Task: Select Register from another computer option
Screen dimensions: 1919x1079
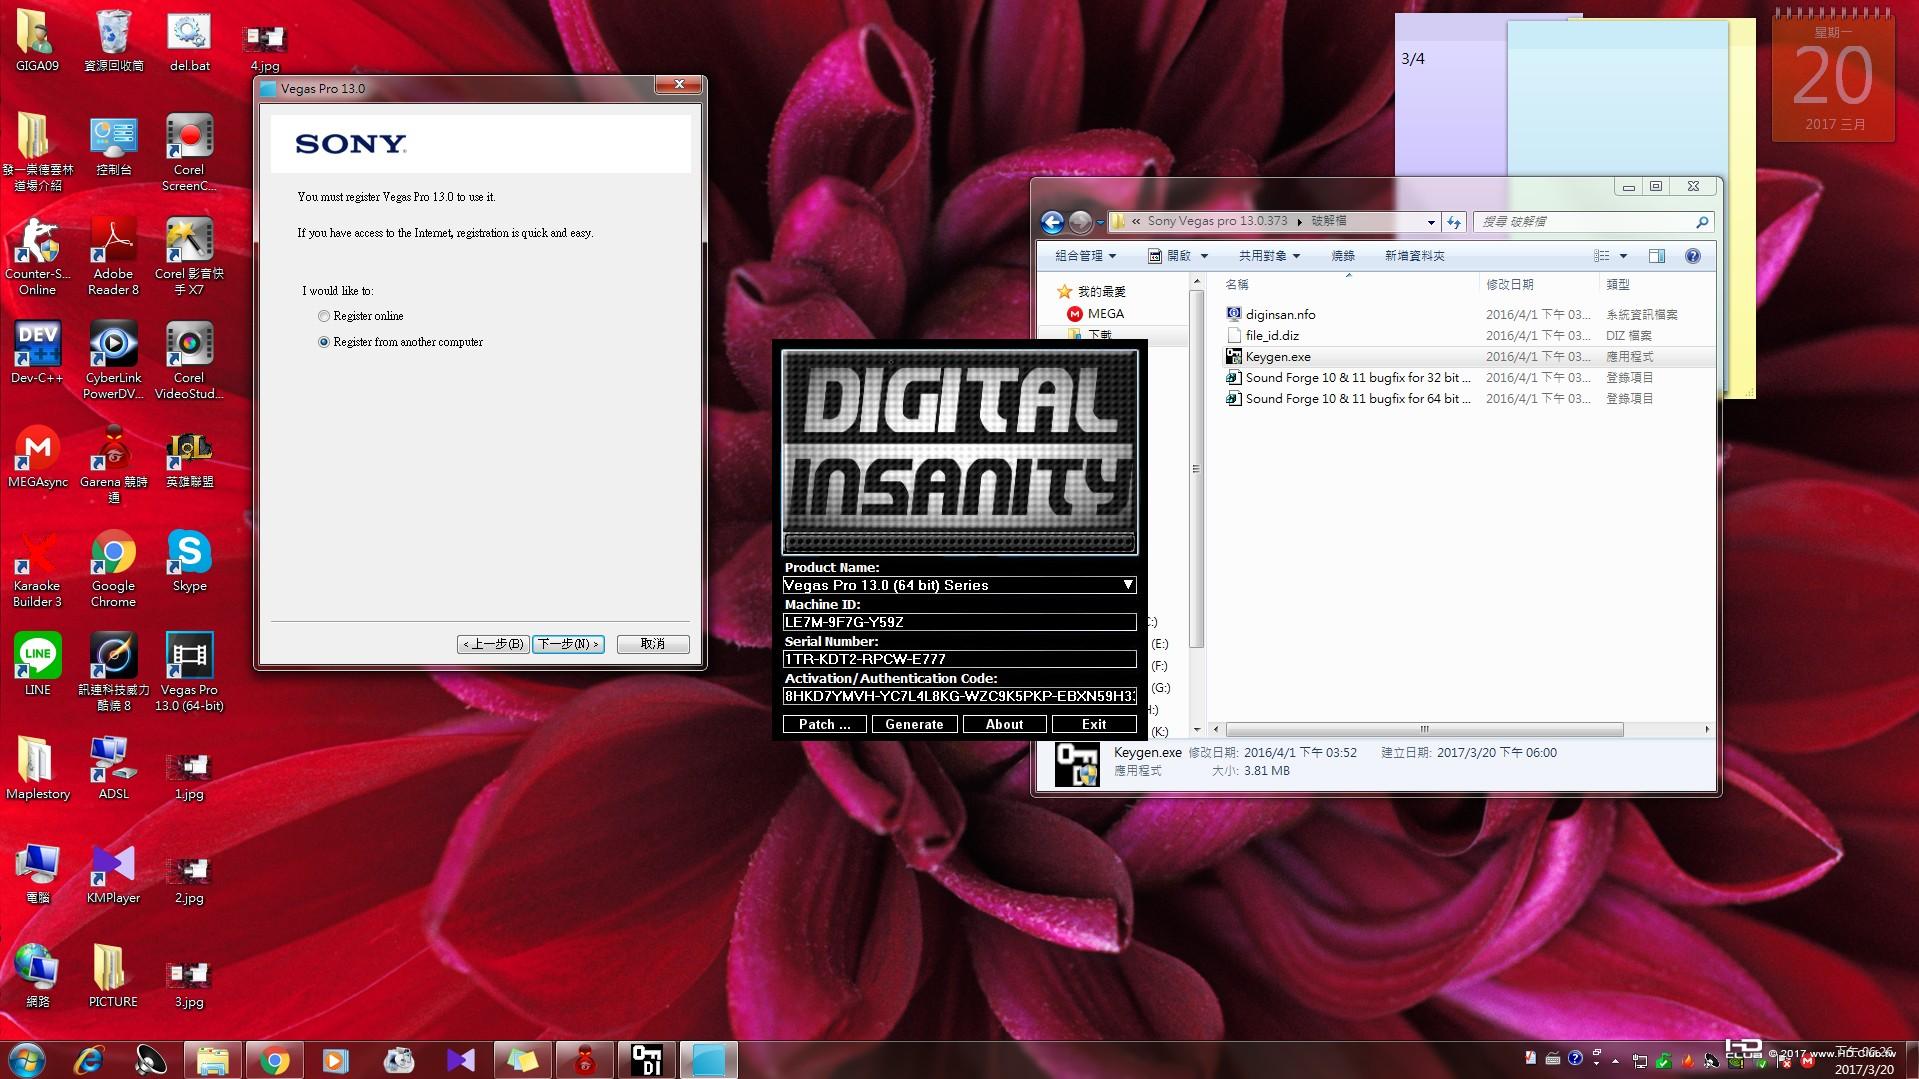Action: pos(324,342)
